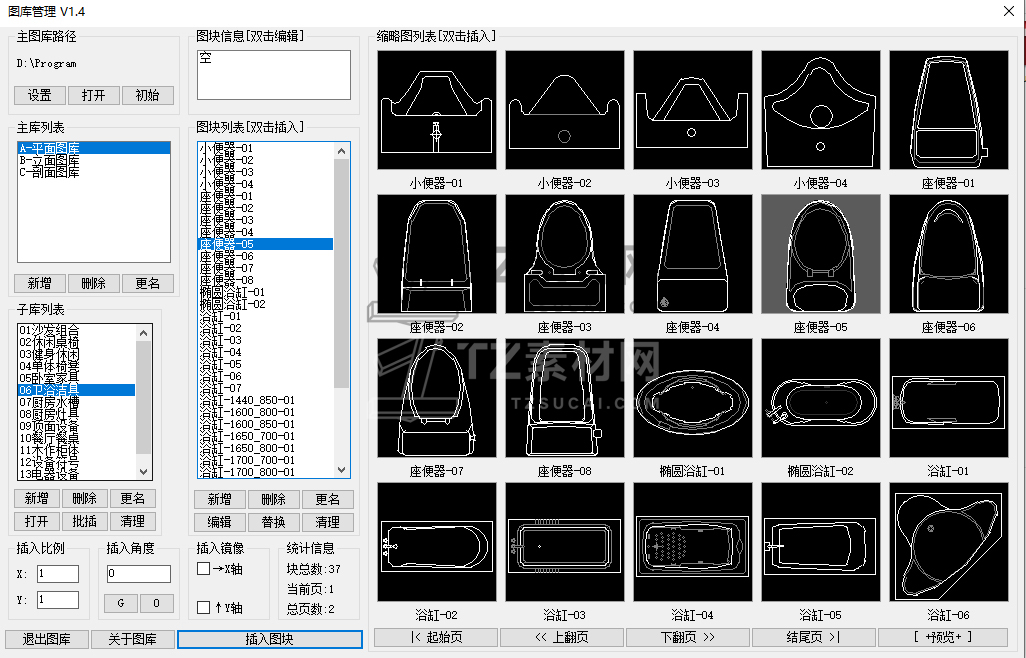Select the 小便器-01 thumbnail

436,110
